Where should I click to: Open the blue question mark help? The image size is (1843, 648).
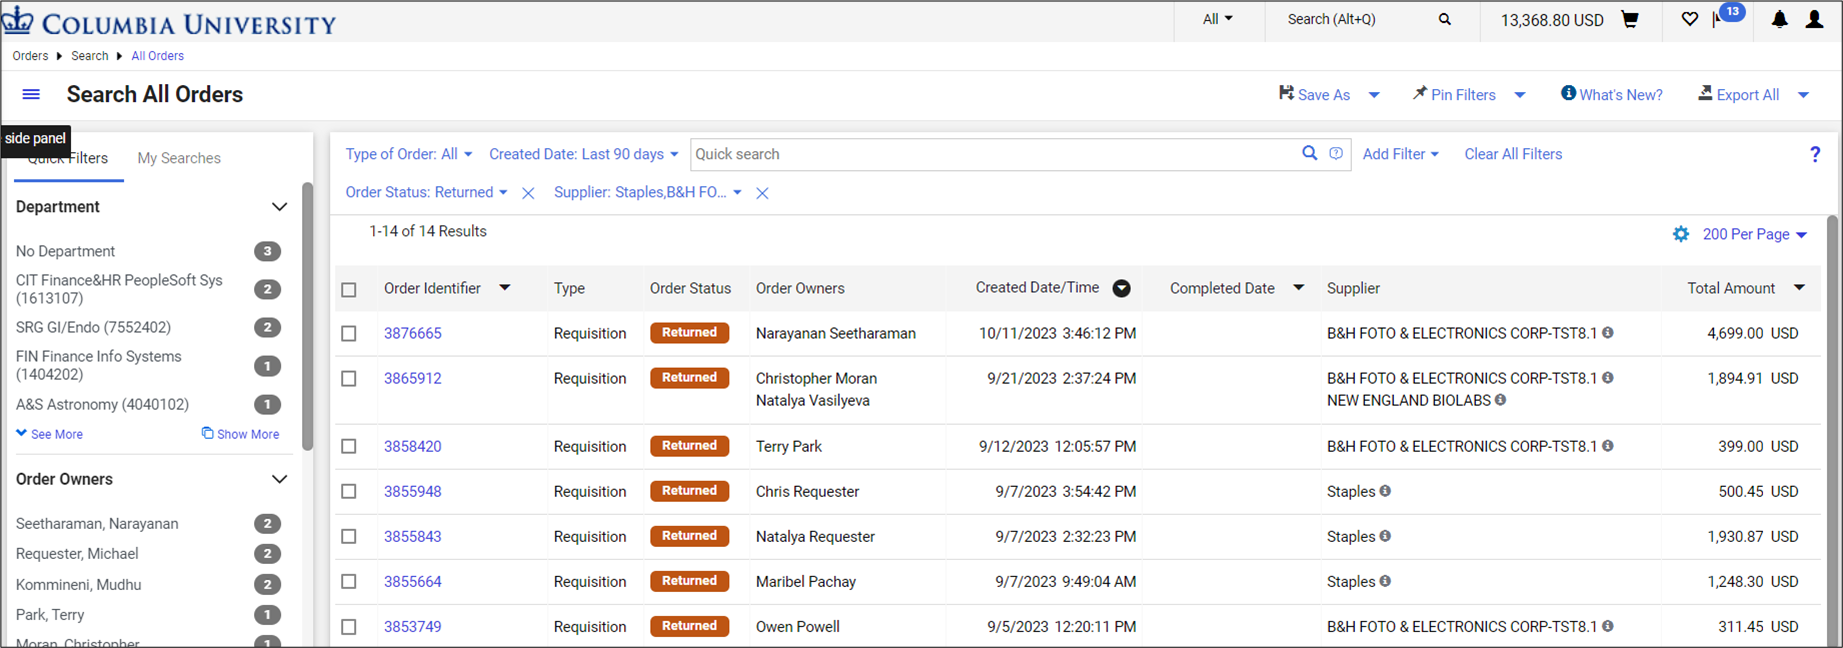pos(1815,154)
